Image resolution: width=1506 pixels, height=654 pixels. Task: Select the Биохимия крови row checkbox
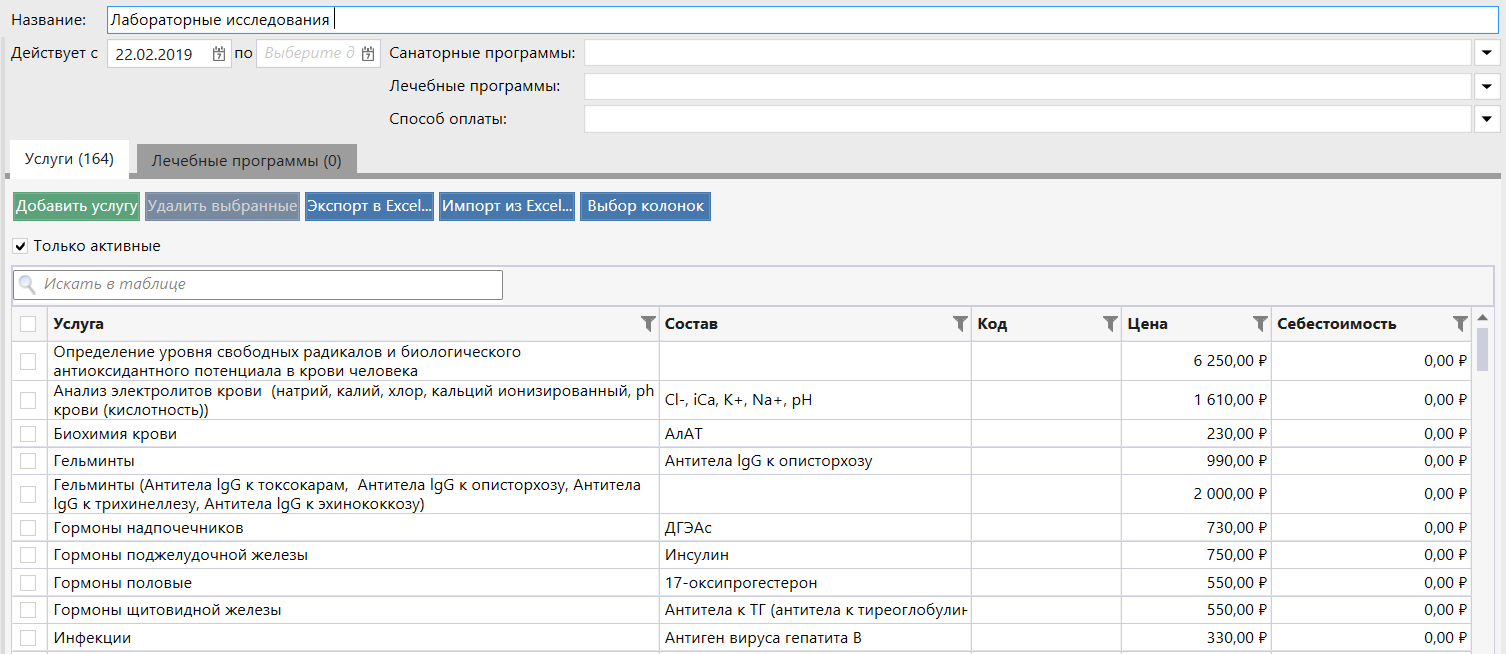coord(28,434)
